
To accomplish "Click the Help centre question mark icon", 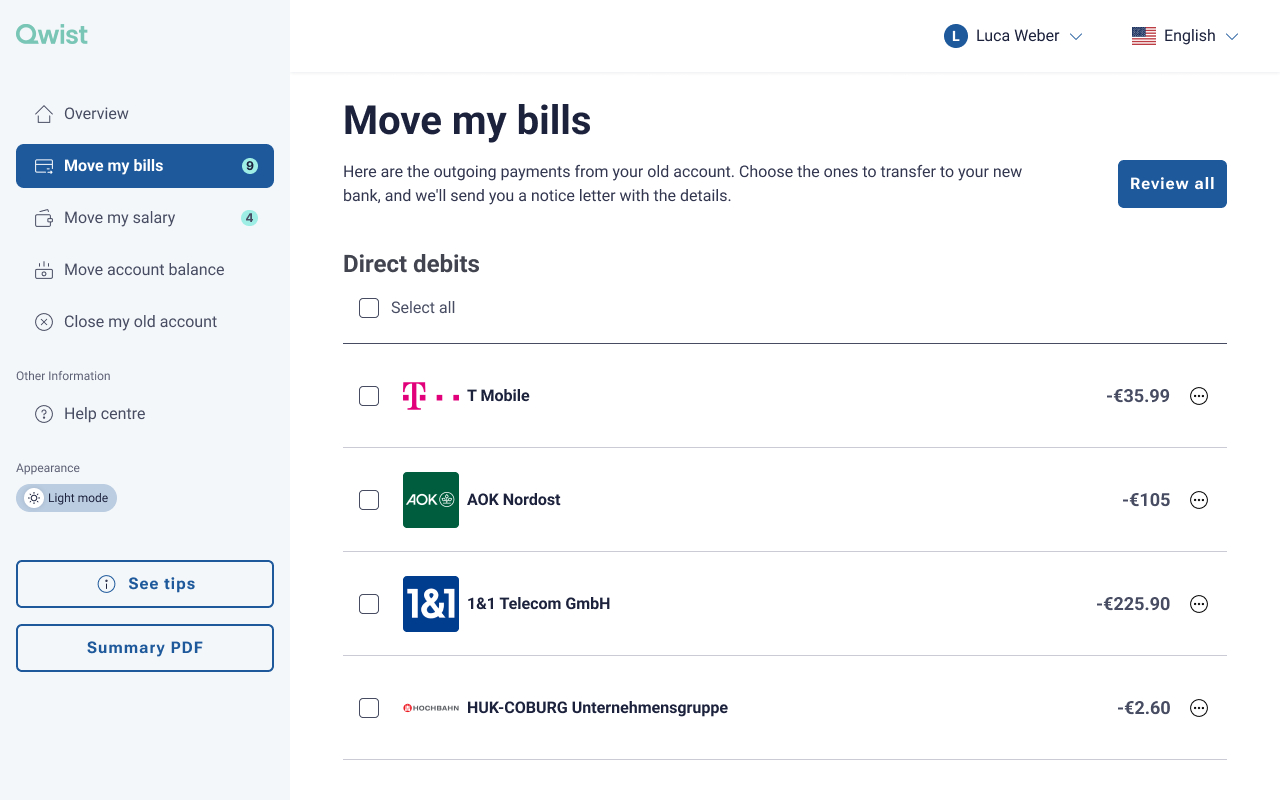I will point(44,414).
